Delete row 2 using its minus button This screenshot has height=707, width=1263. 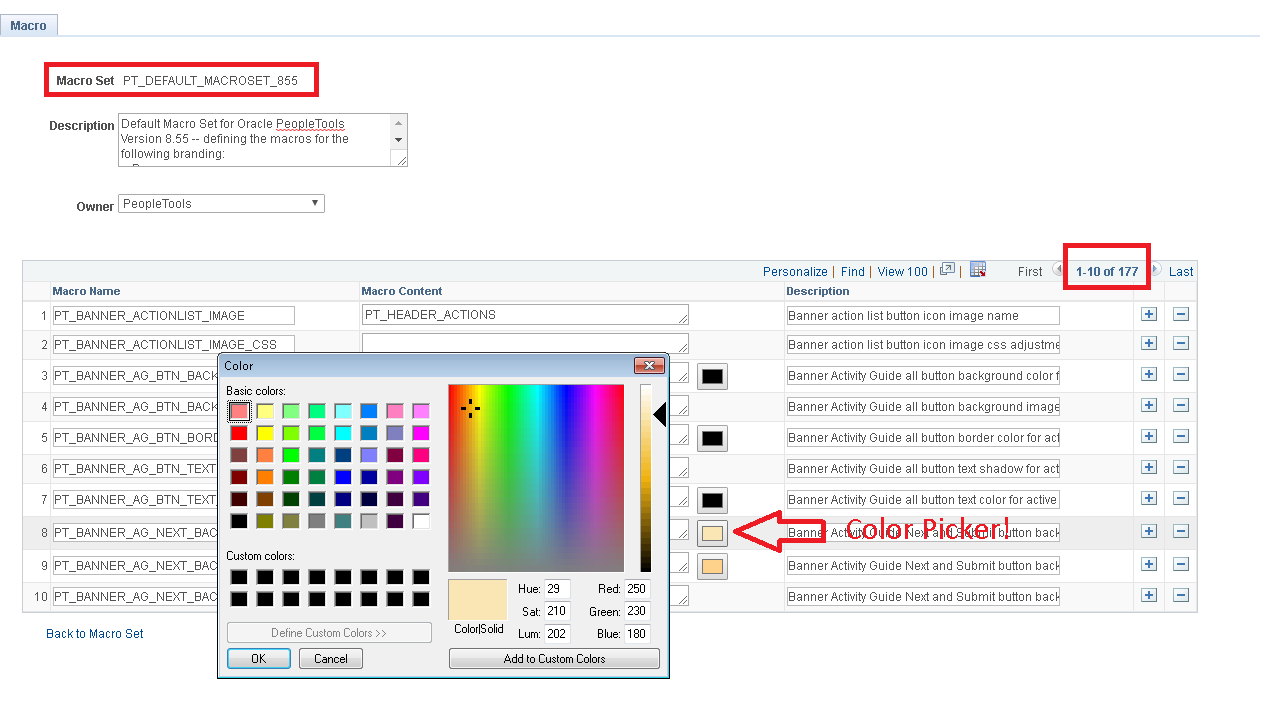click(x=1181, y=343)
